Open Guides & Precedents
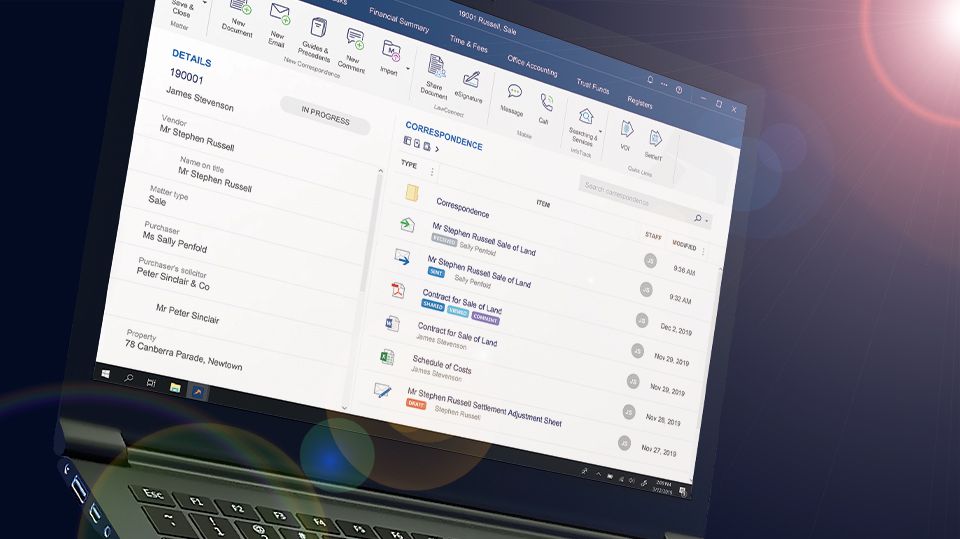Image resolution: width=960 pixels, height=539 pixels. tap(319, 28)
